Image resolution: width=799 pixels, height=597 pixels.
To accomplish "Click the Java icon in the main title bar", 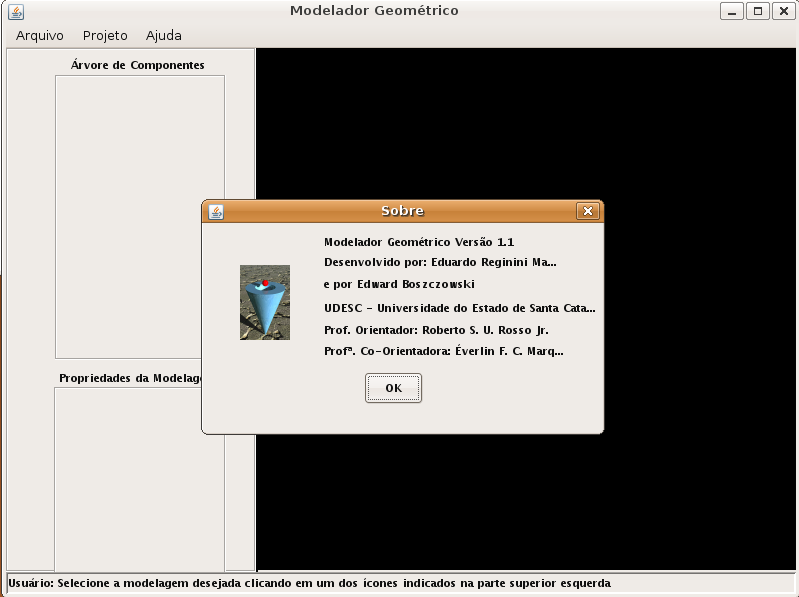I will point(16,11).
